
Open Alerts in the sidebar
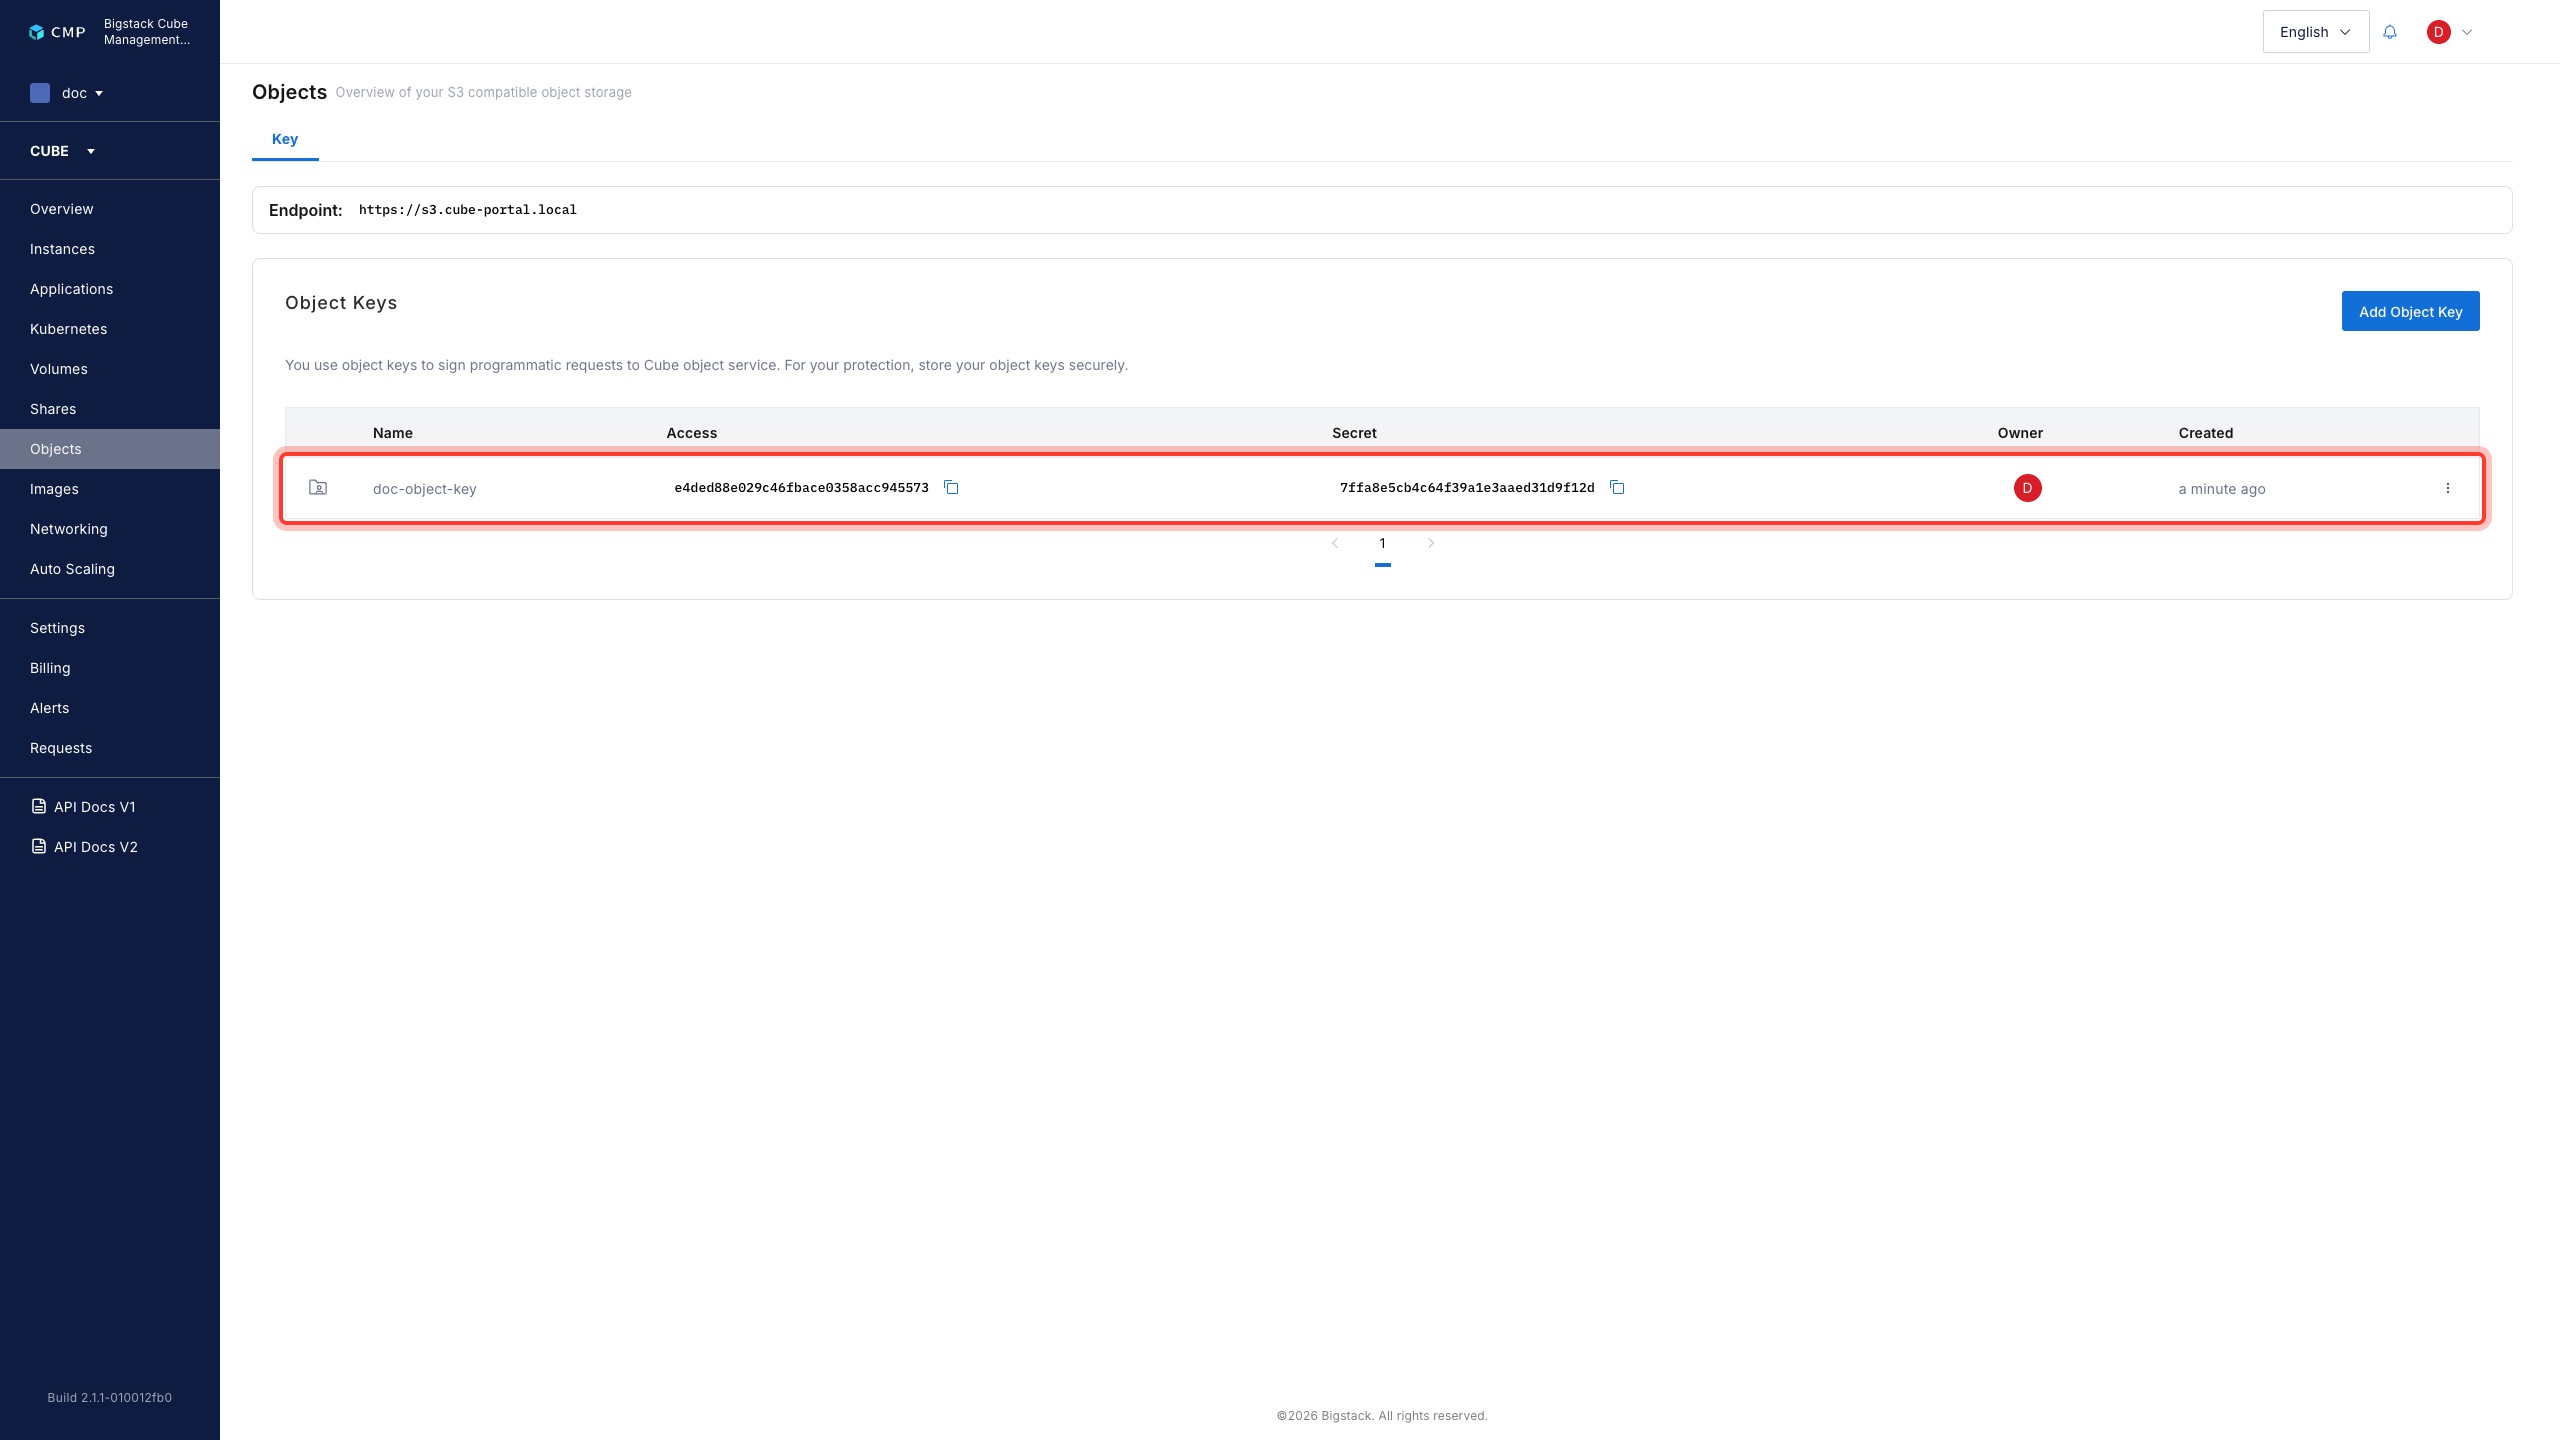point(110,708)
